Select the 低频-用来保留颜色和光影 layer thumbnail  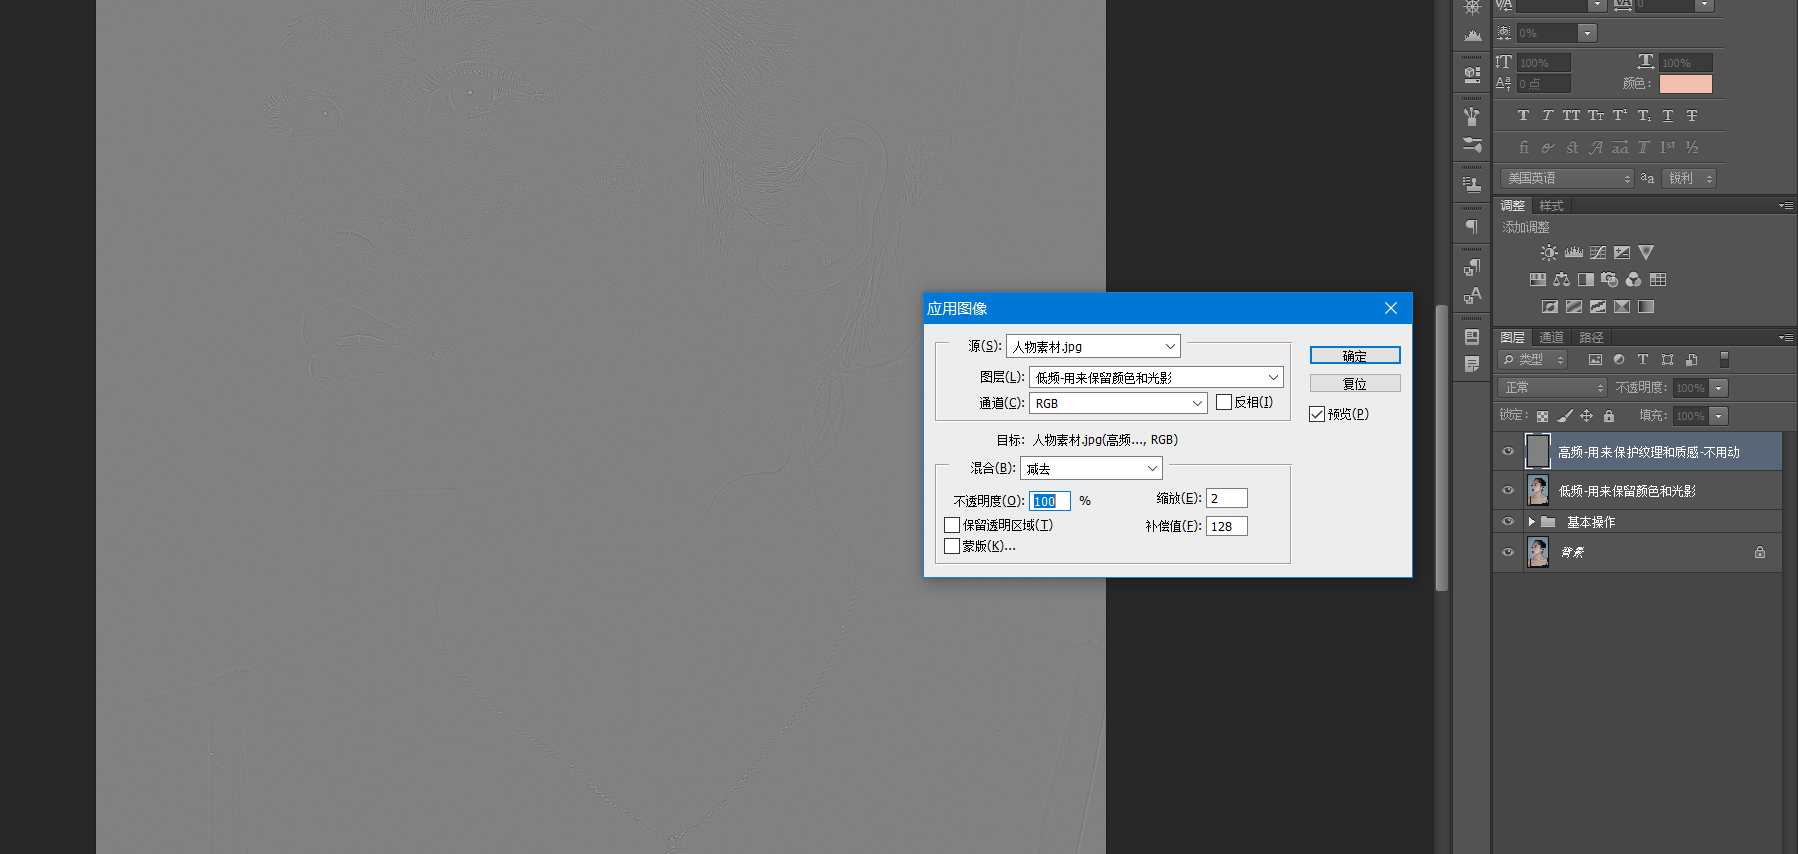(1538, 490)
